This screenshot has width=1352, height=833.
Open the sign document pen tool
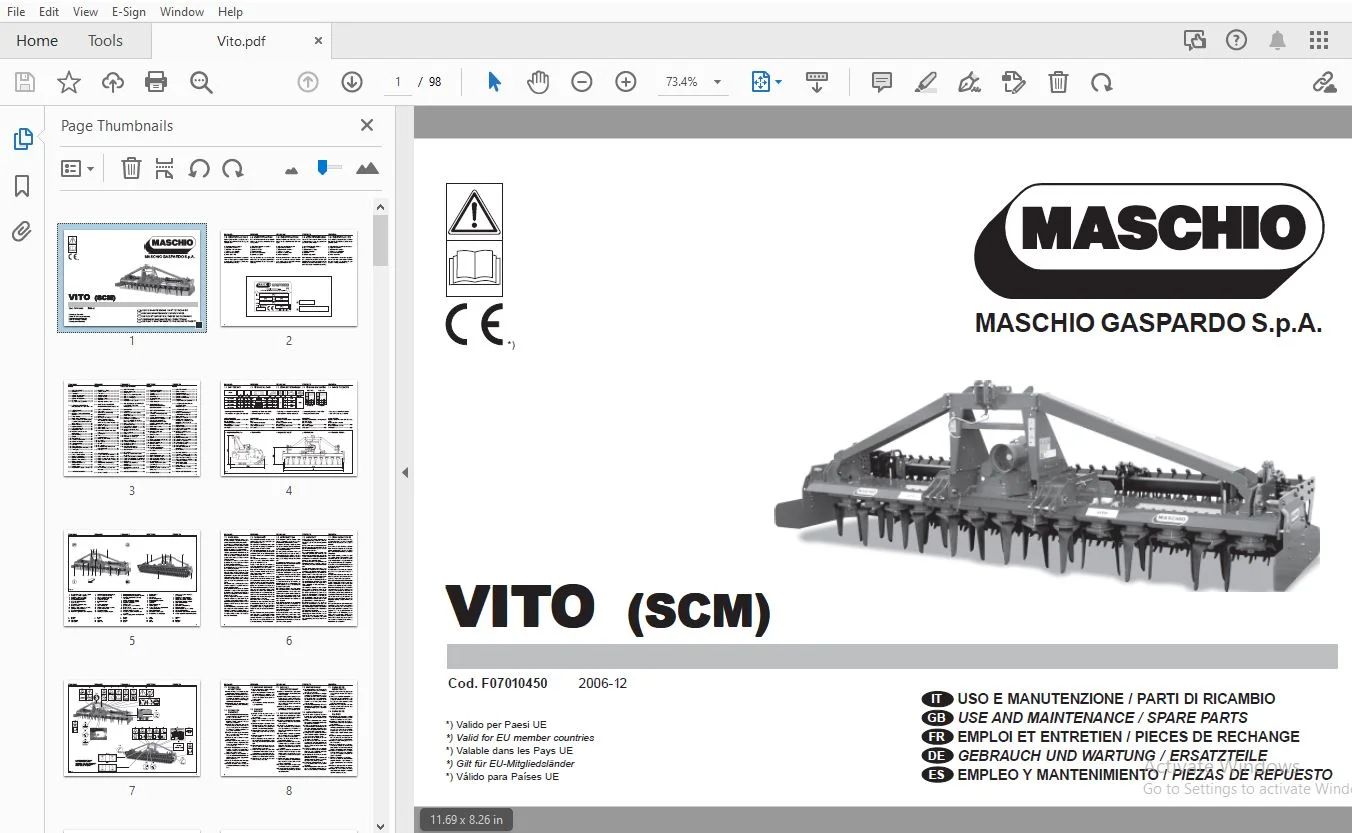[969, 82]
